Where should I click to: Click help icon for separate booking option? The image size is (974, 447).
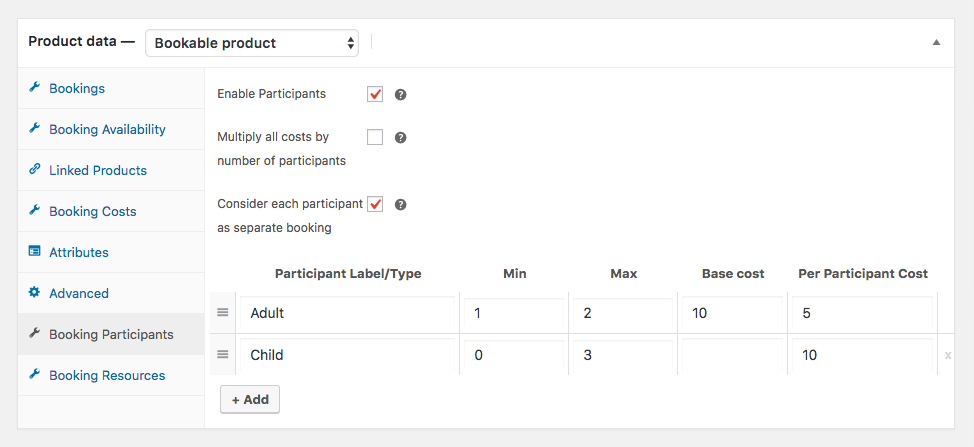[x=401, y=205]
